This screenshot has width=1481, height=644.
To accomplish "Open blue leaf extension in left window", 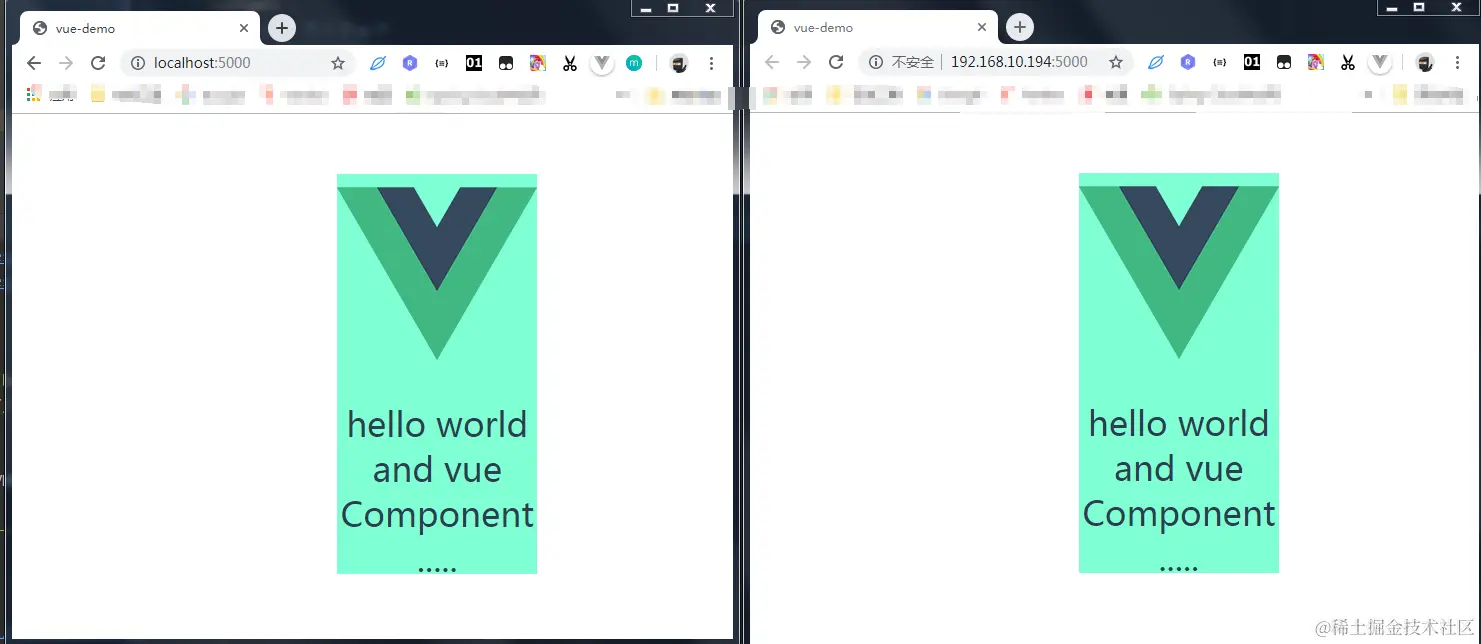I will (x=377, y=63).
